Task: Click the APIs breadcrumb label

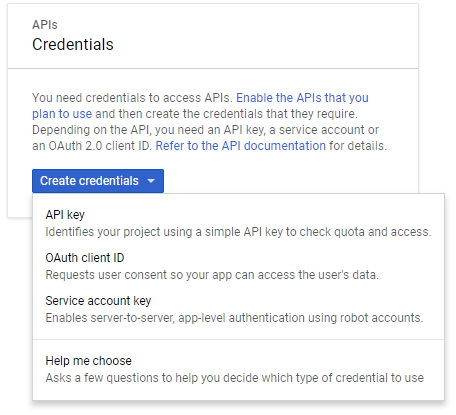Action: (x=45, y=25)
